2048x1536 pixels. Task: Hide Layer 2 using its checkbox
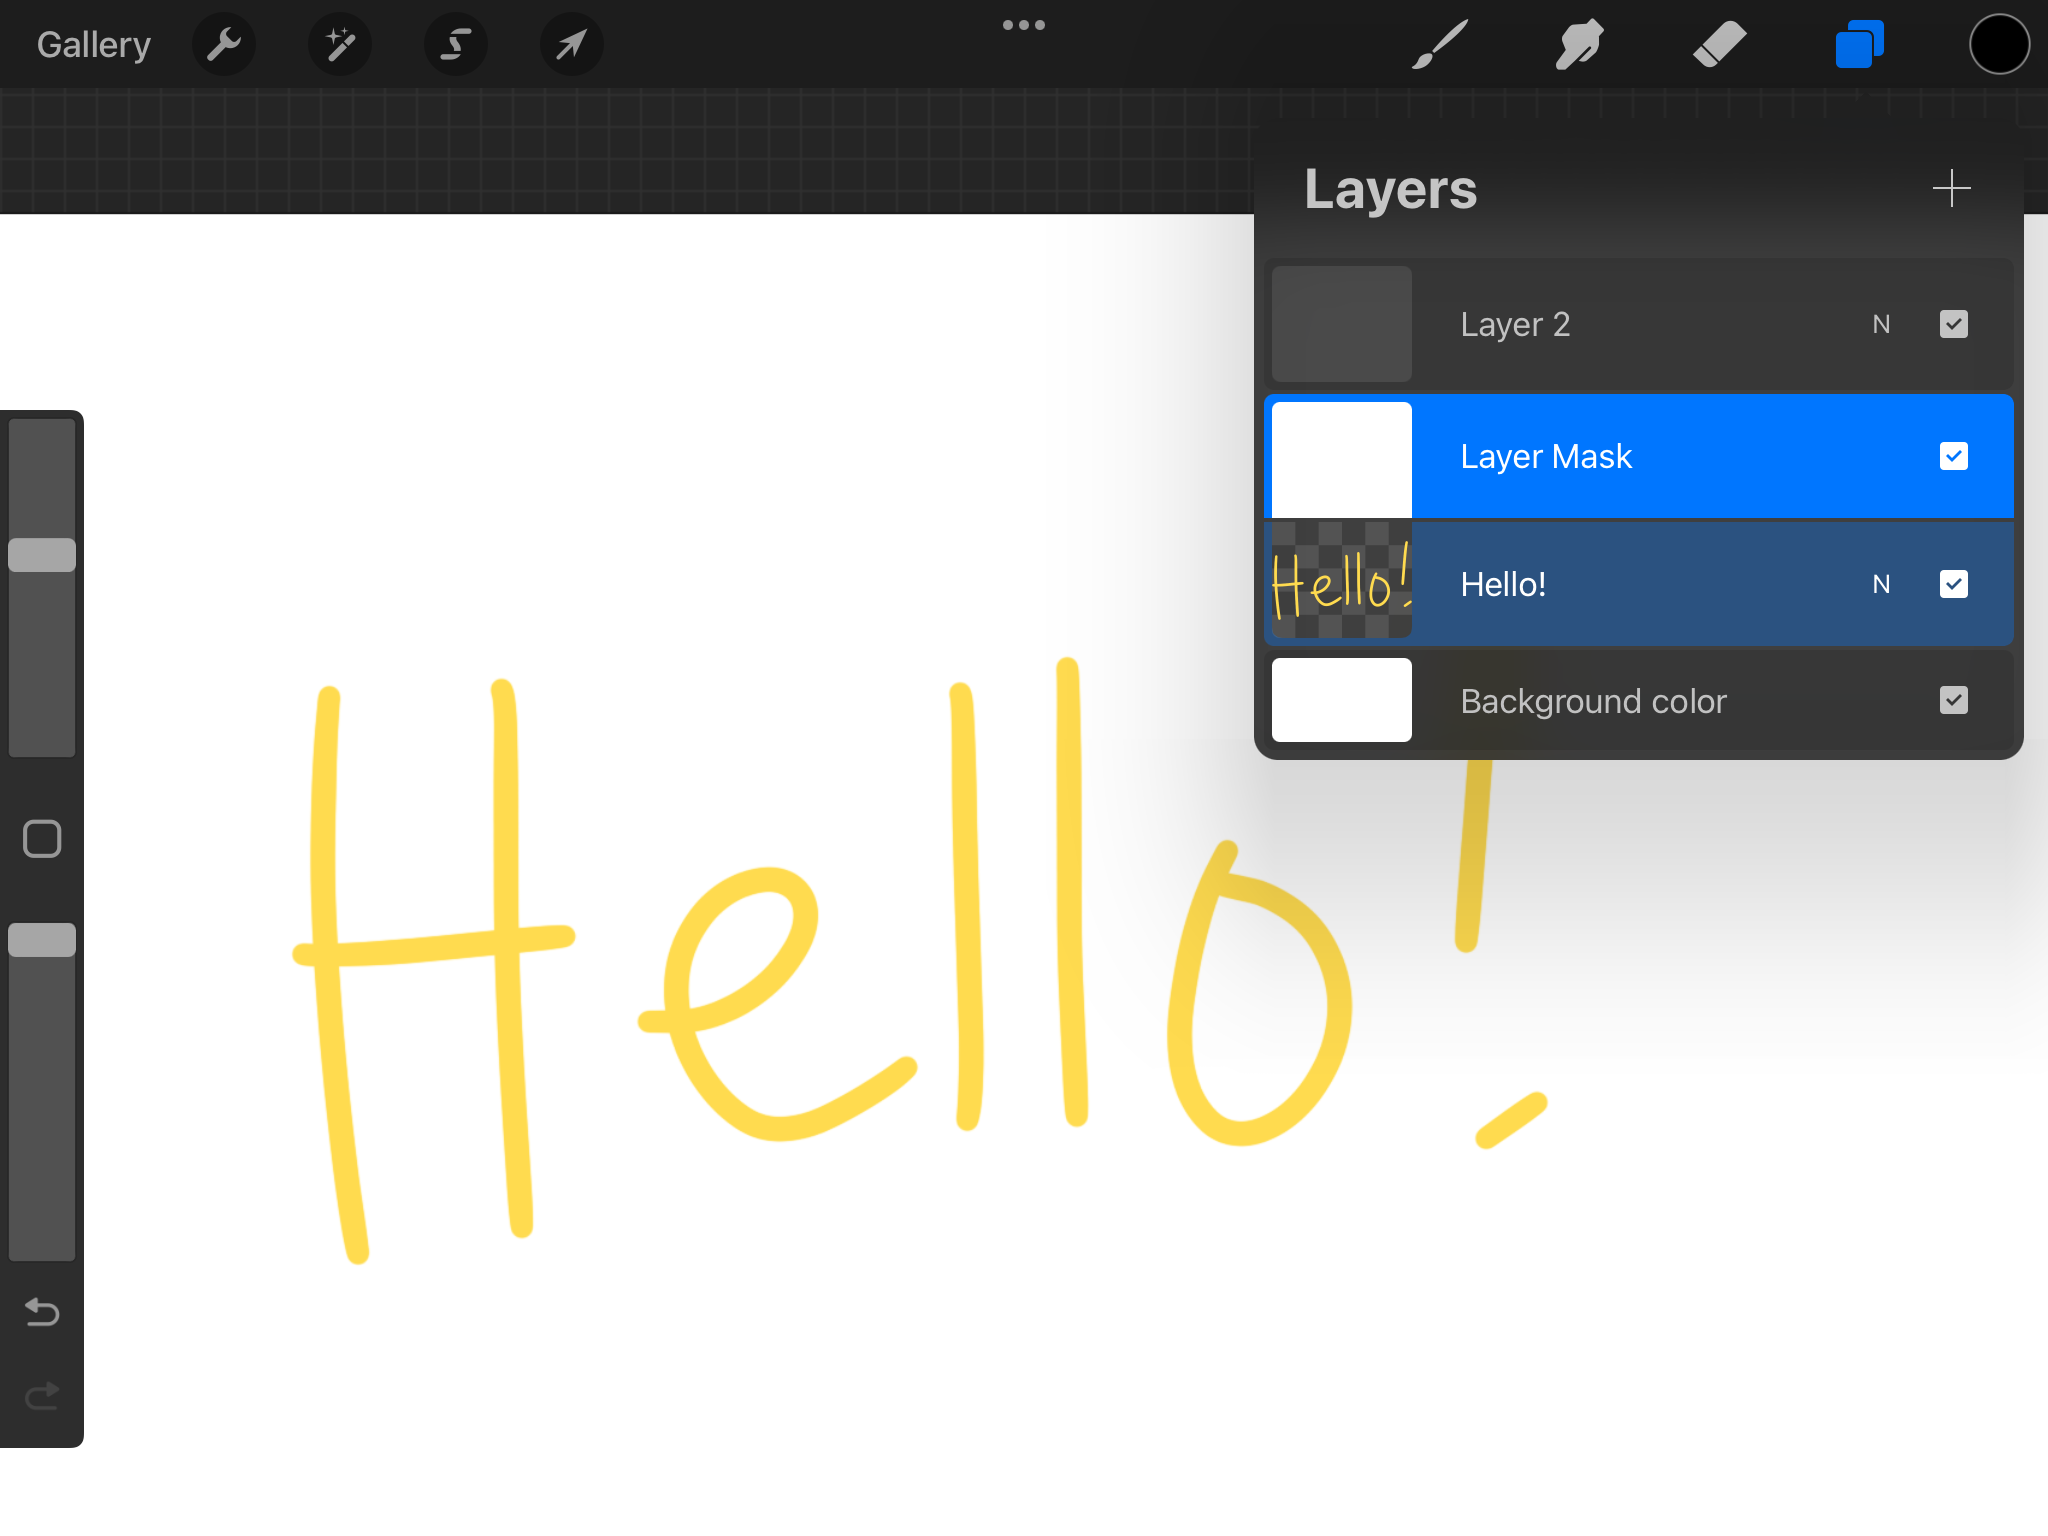click(1953, 324)
